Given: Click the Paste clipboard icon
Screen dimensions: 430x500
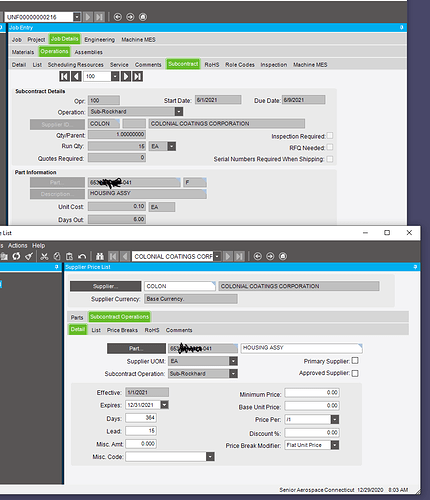Looking at the screenshot, I should (69, 256).
